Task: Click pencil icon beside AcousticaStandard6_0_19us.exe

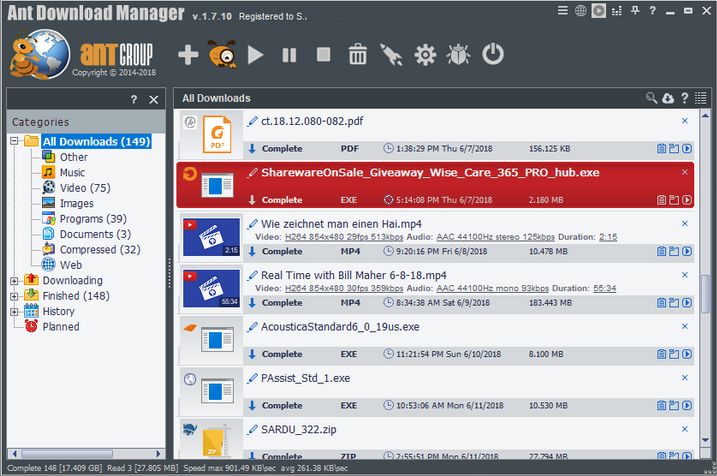Action: (x=252, y=326)
